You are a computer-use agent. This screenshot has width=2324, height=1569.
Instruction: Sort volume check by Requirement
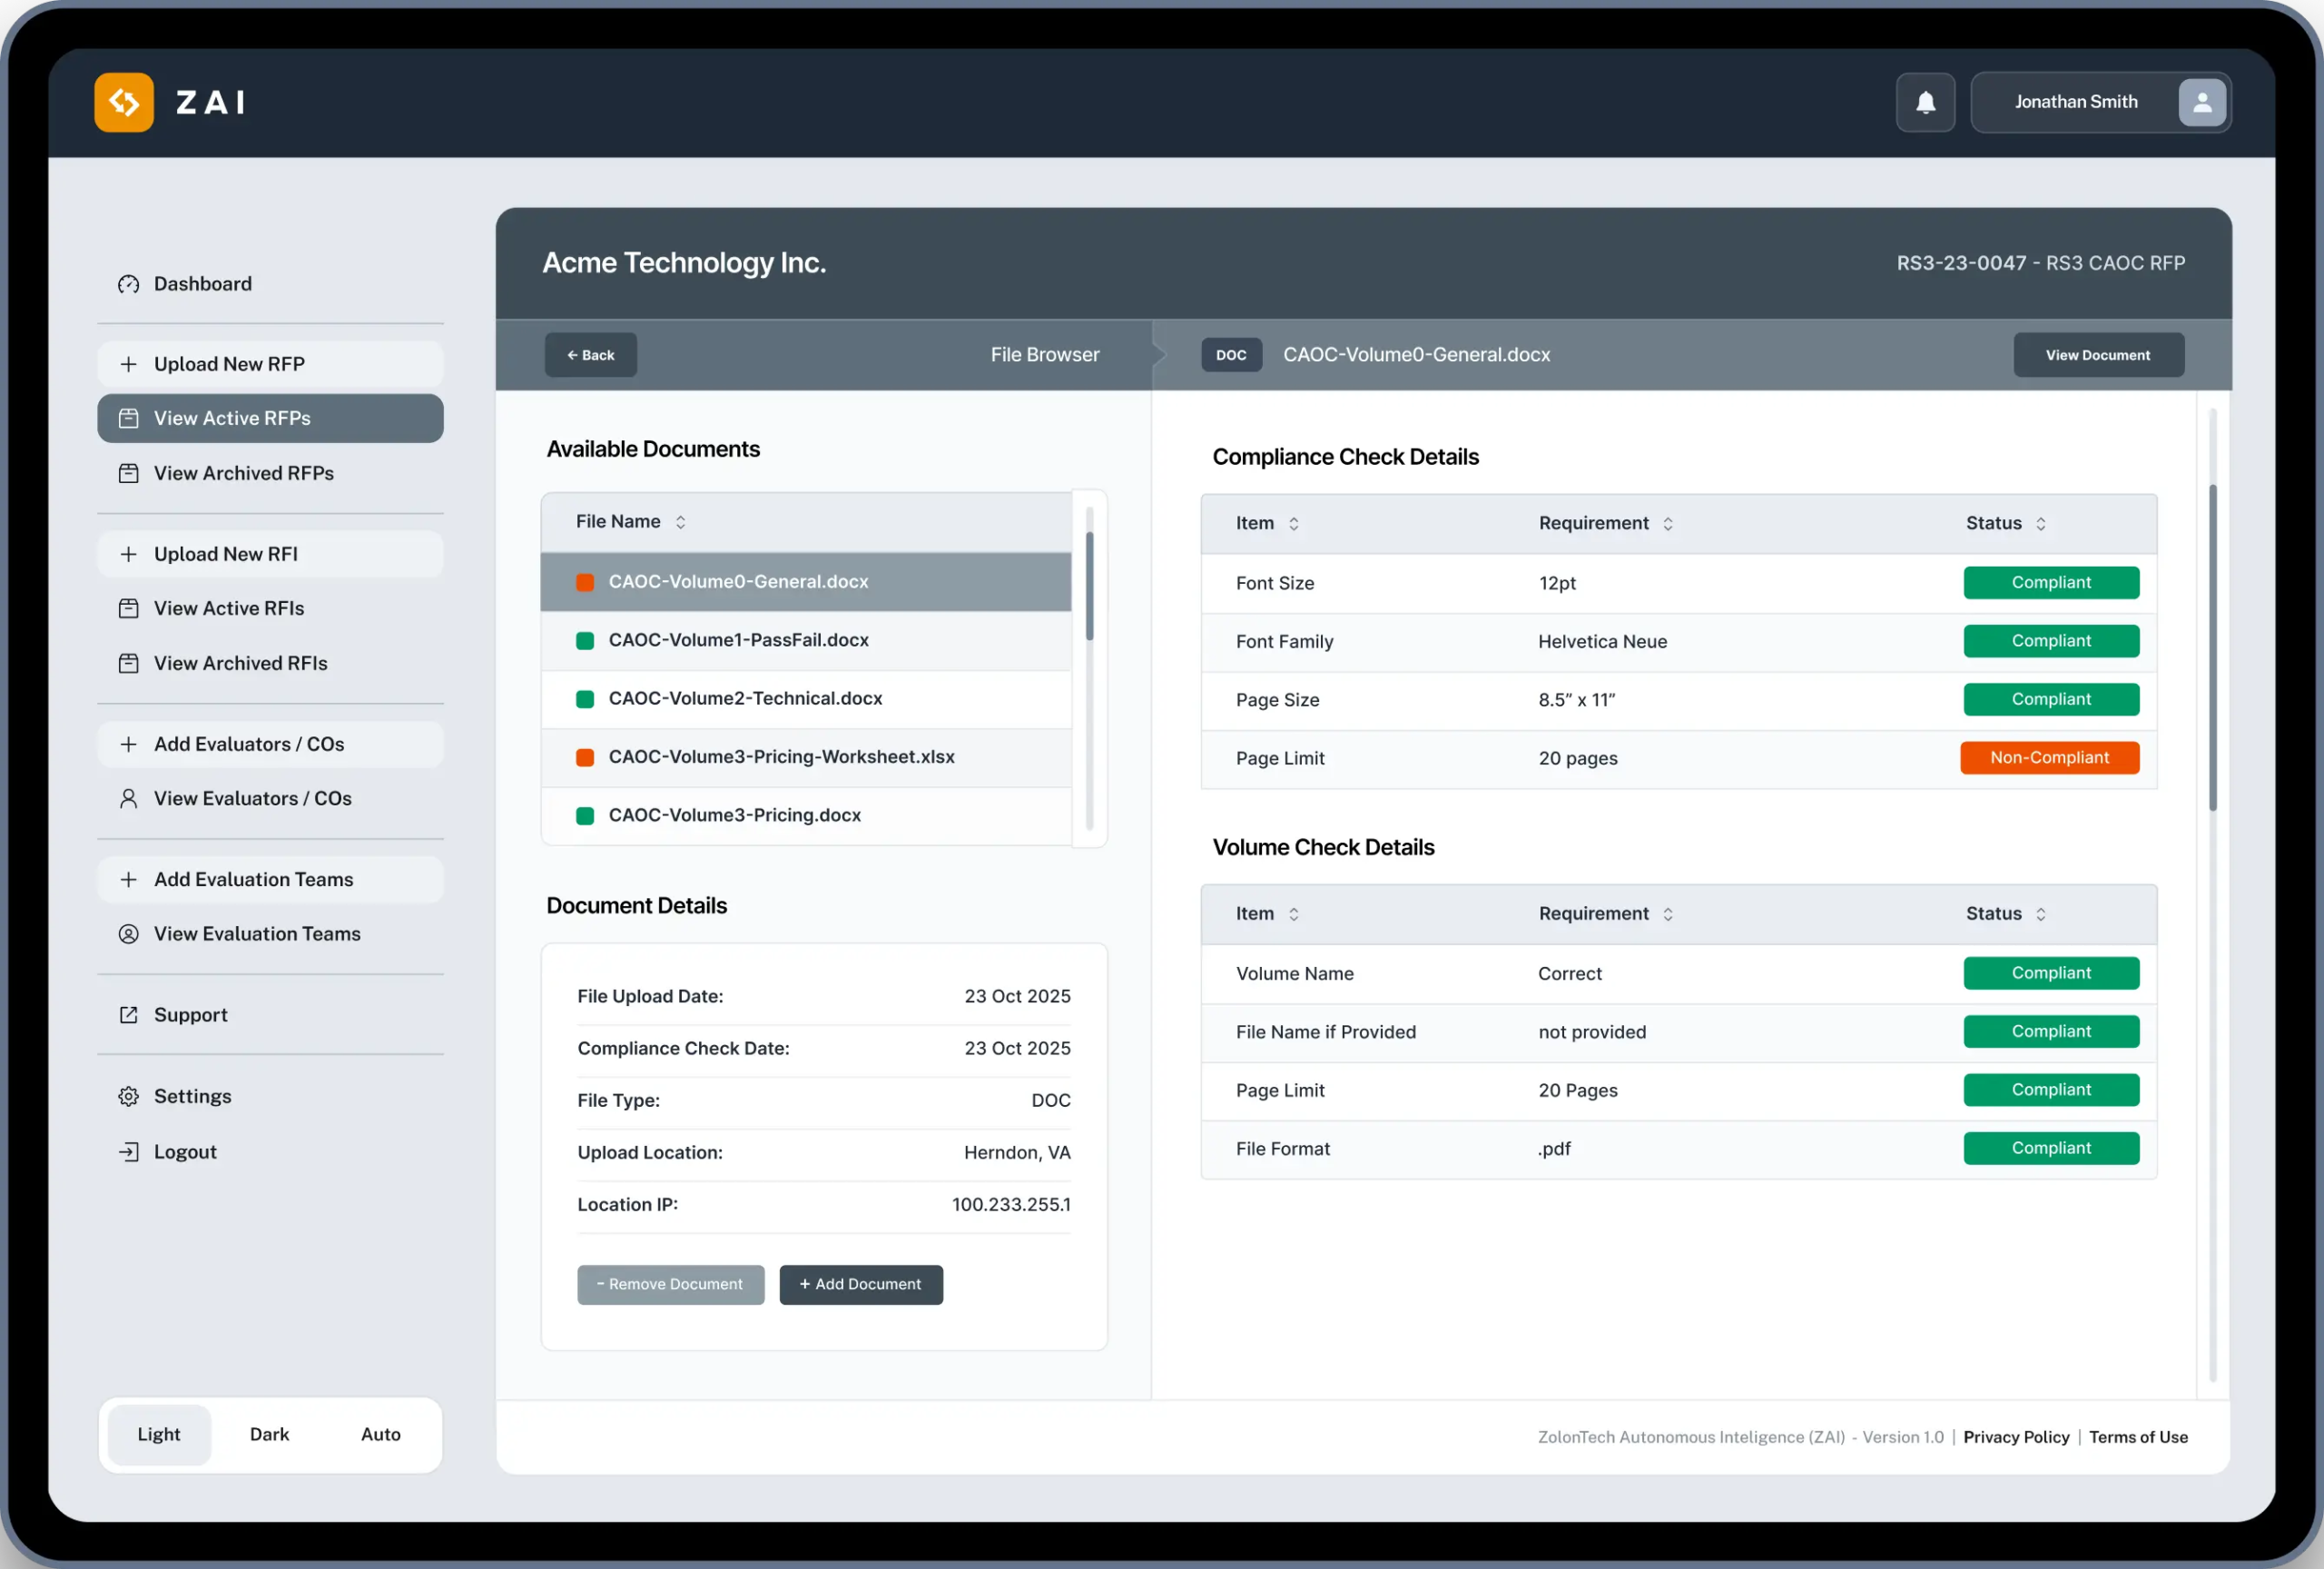coord(1667,914)
